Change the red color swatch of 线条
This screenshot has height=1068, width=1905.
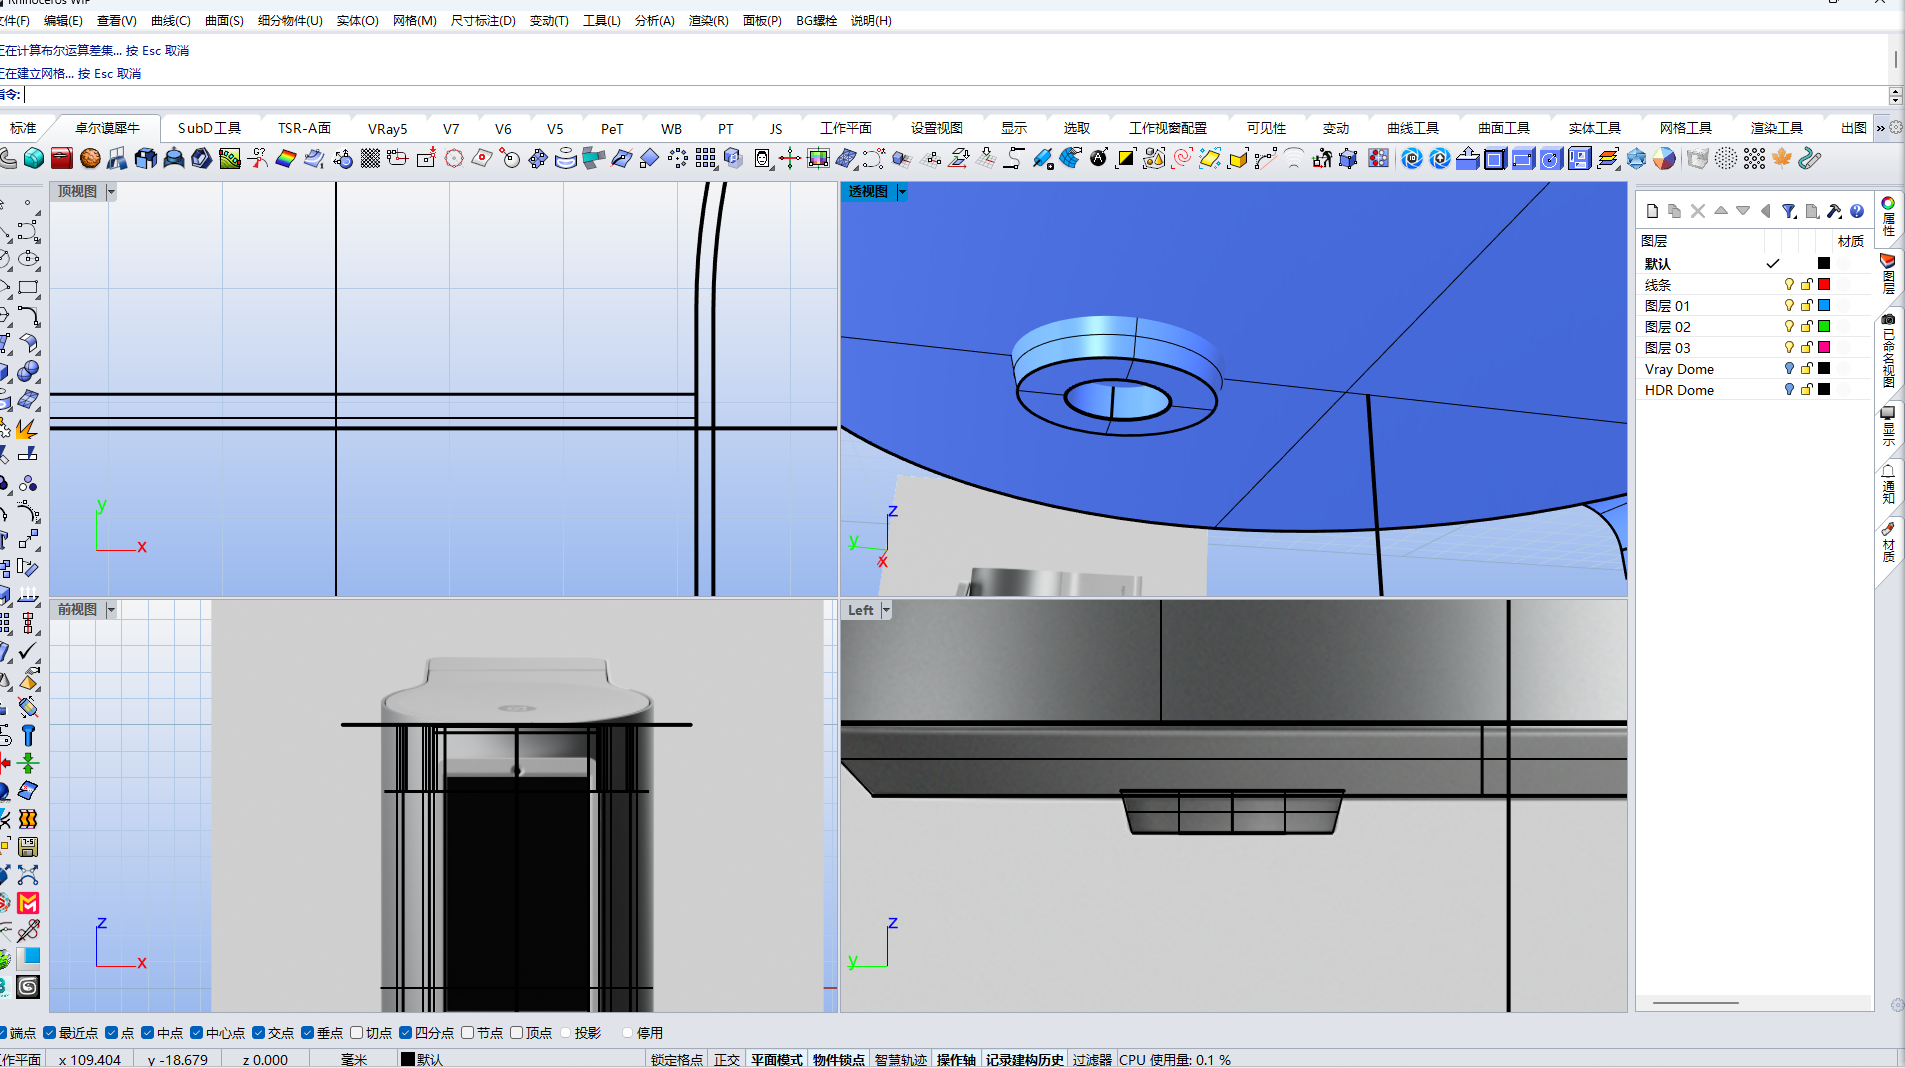coord(1824,285)
